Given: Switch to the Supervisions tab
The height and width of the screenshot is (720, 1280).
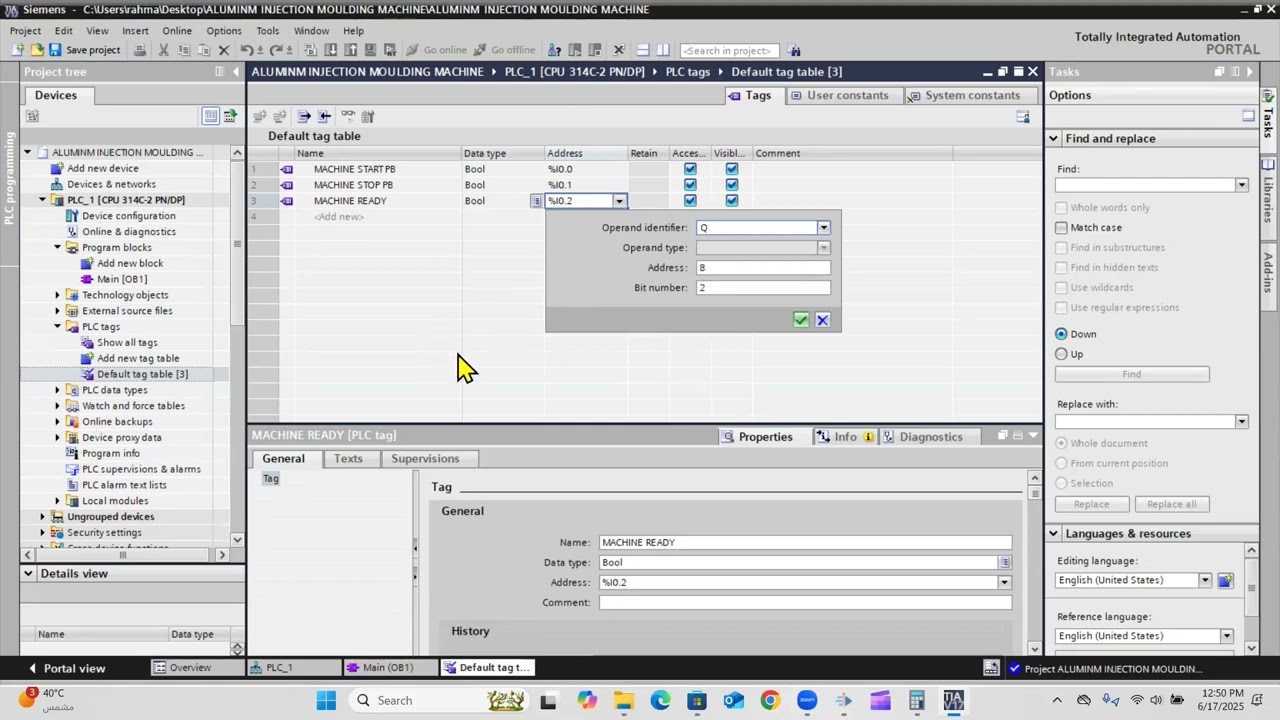Looking at the screenshot, I should click(x=425, y=458).
